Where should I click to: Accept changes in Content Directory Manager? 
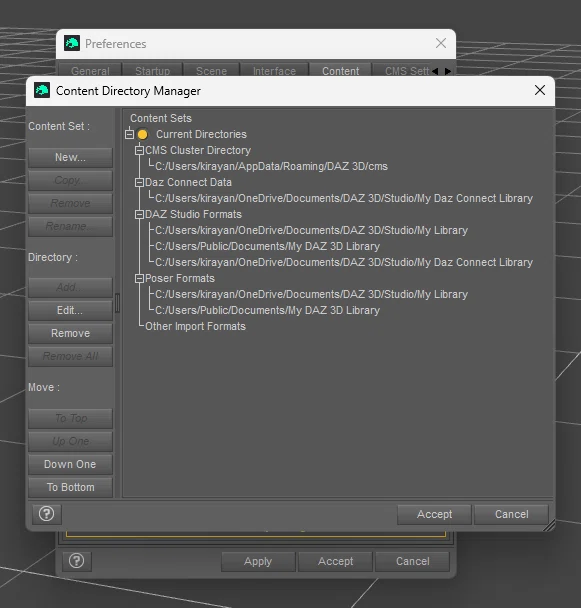click(434, 514)
